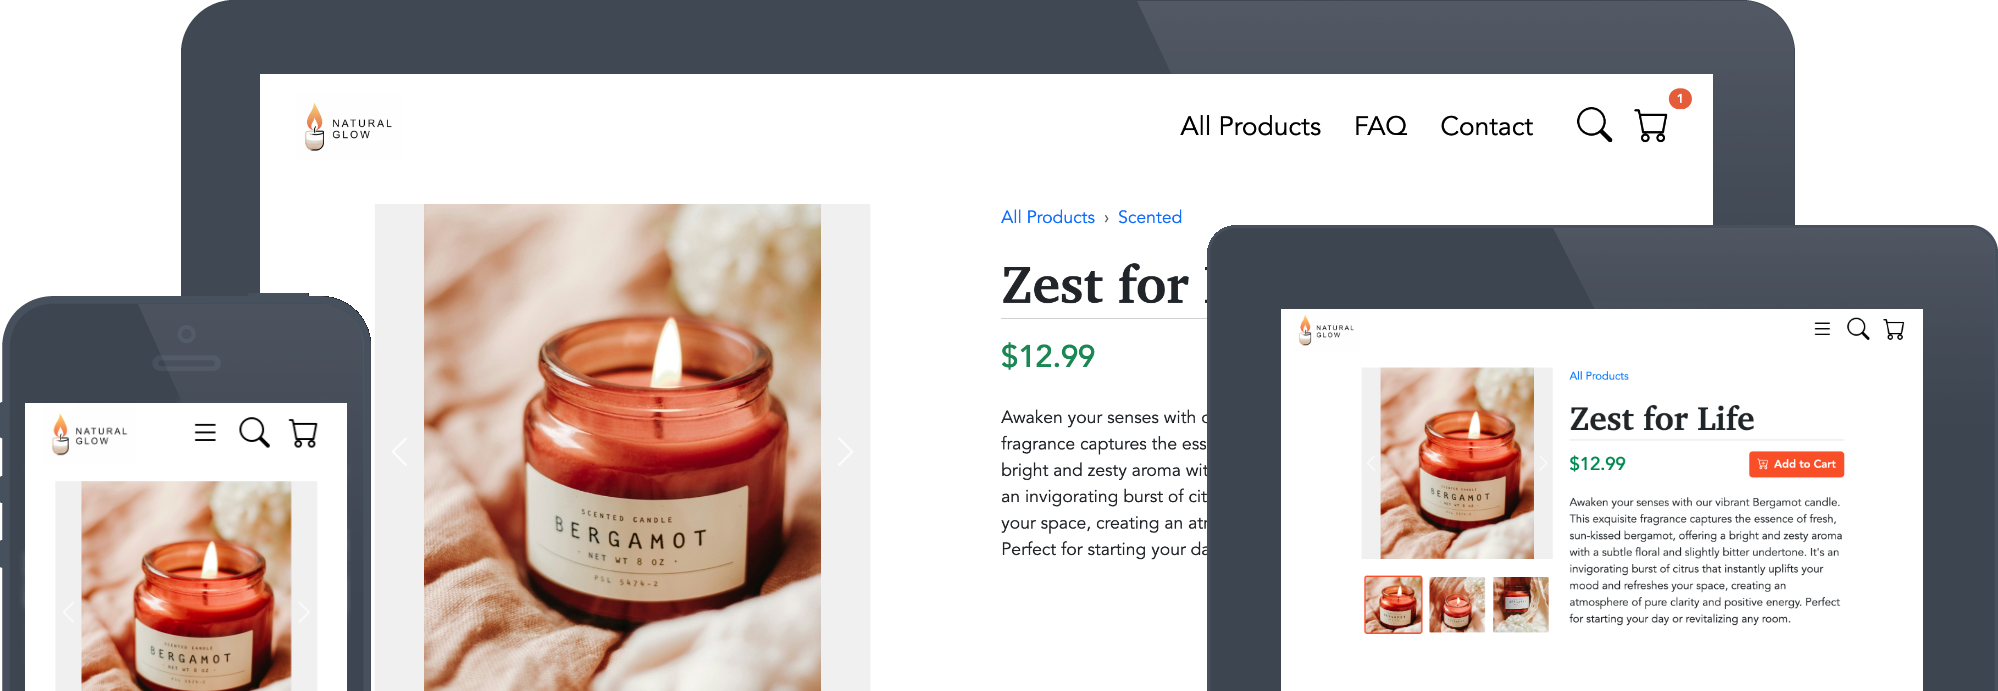Open the hamburger menu on the phone view

point(205,433)
